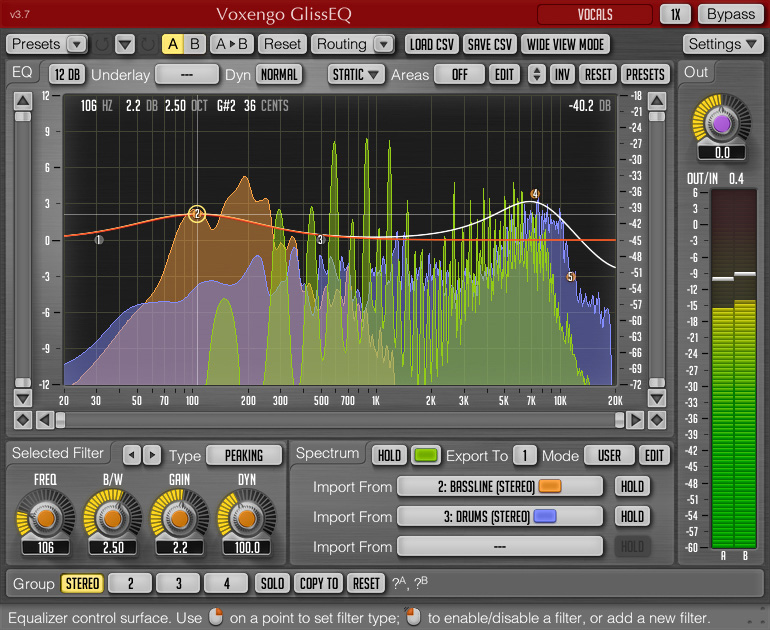
Task: Switch to state B
Action: (x=194, y=44)
